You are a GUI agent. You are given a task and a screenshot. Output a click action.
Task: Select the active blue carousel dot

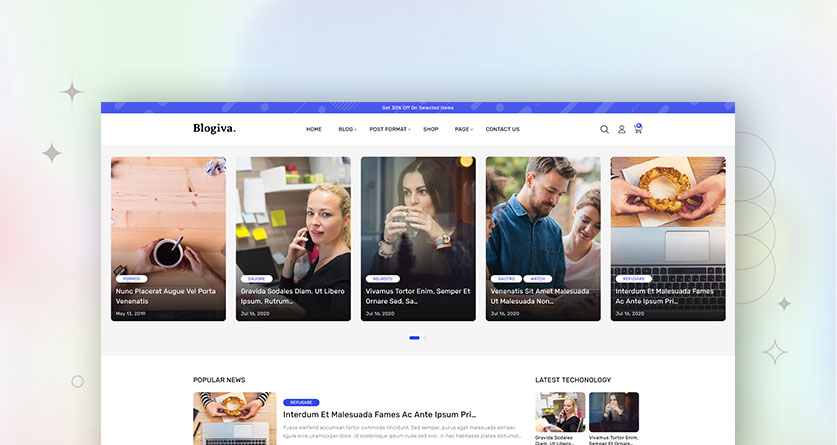[414, 338]
